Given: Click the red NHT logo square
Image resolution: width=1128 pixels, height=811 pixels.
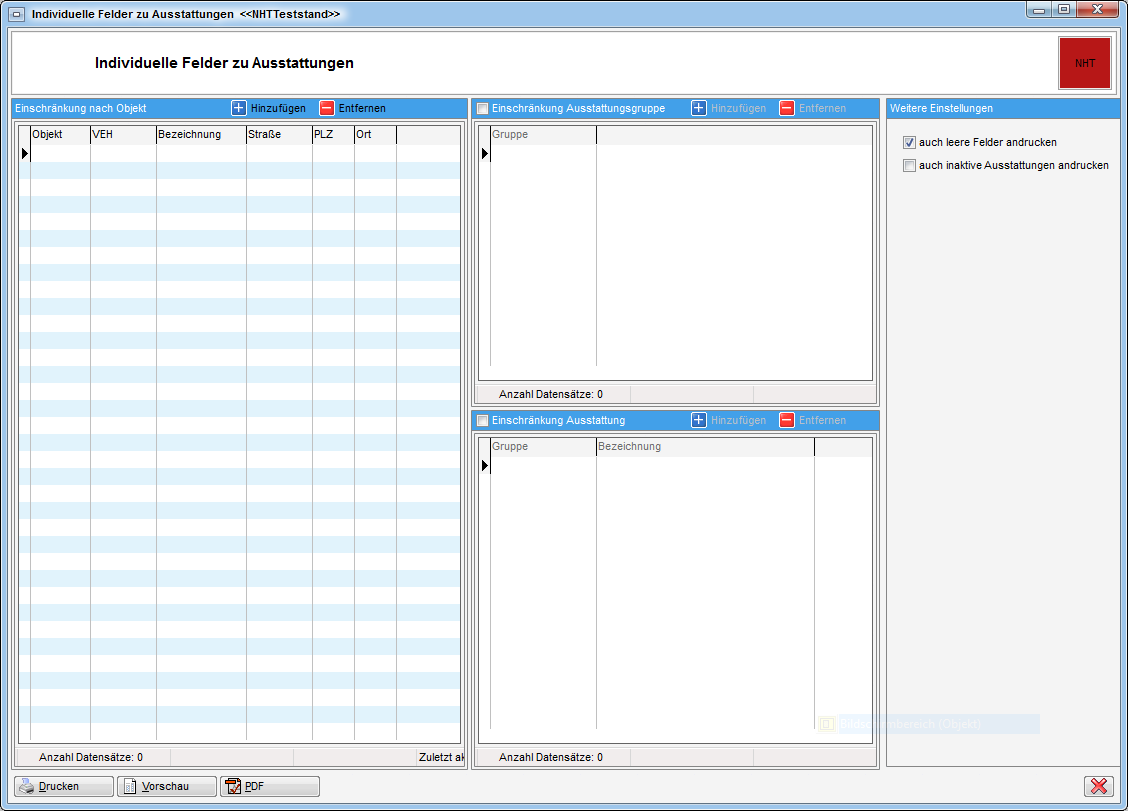Looking at the screenshot, I should [x=1084, y=63].
